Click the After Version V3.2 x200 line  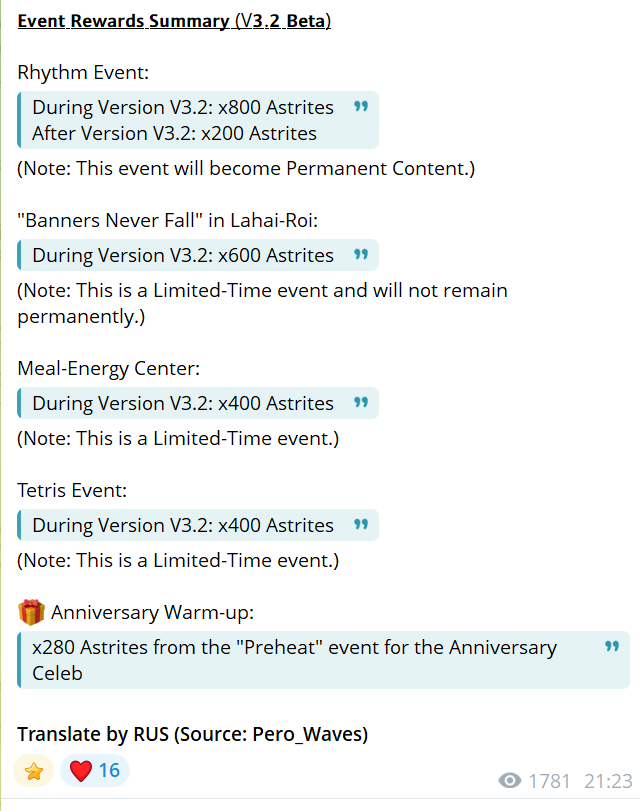coord(174,133)
